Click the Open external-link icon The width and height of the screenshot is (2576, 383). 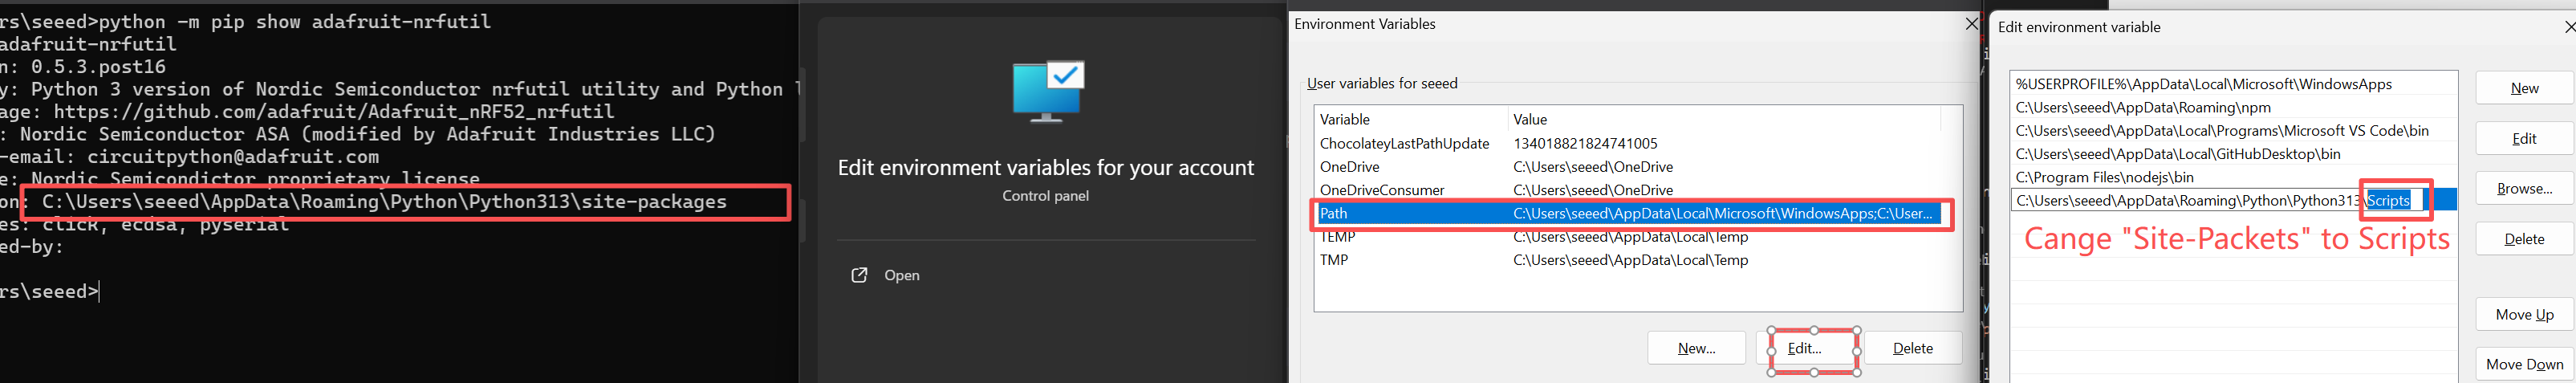859,275
